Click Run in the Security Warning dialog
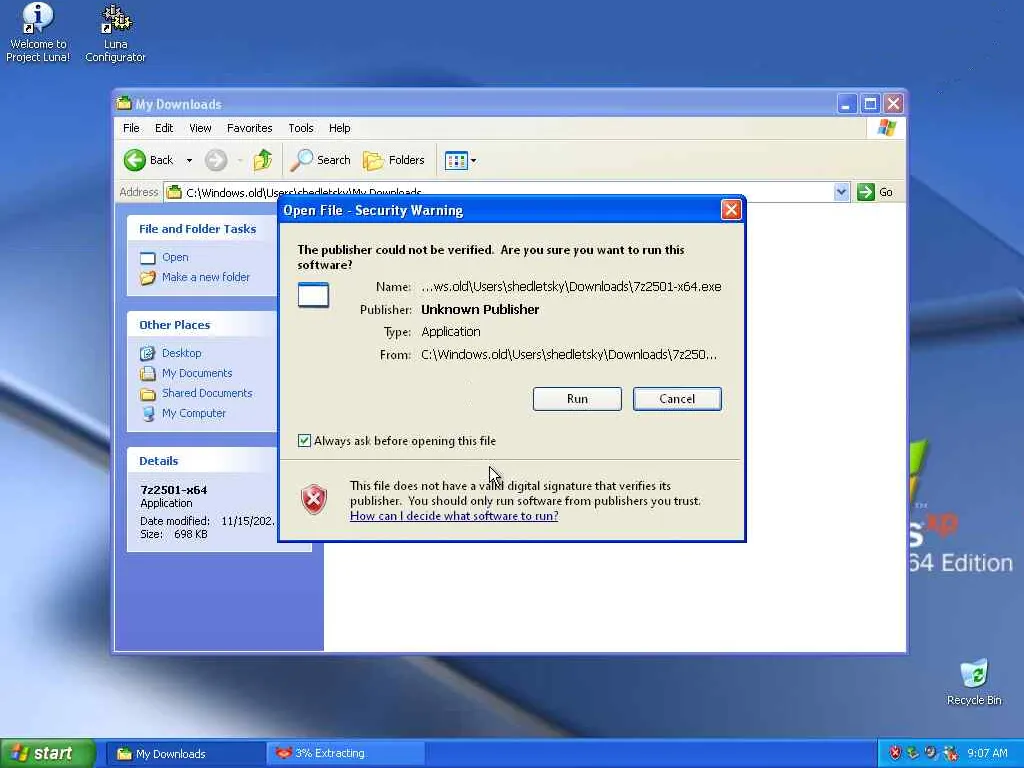Image resolution: width=1024 pixels, height=768 pixels. coord(577,399)
